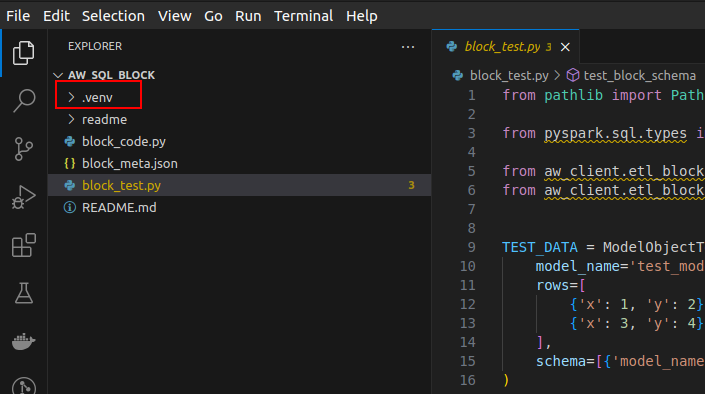Viewport: 705px width, 394px height.
Task: Open the Terminal menu
Action: pos(303,16)
